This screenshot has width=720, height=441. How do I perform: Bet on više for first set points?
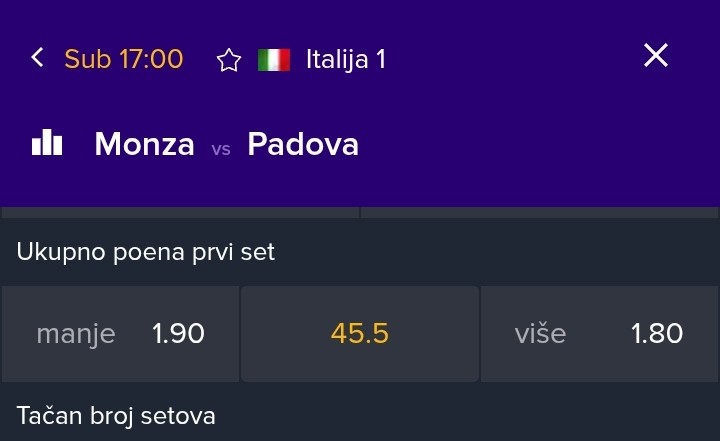[x=599, y=334]
